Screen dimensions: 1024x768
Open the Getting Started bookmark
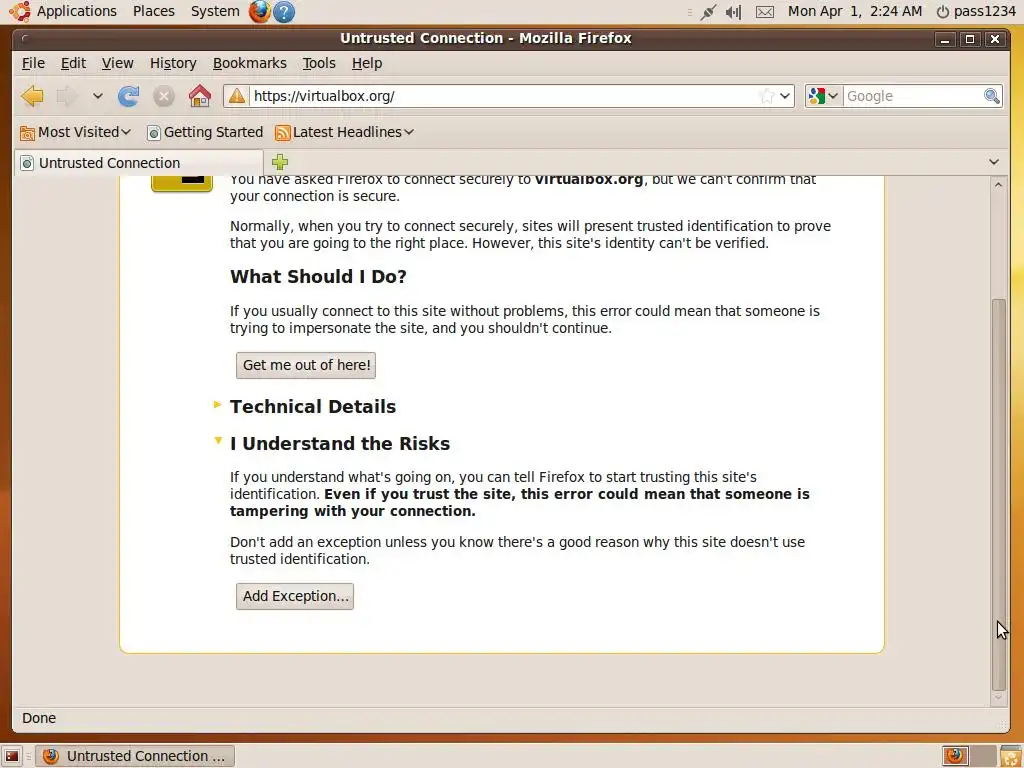pyautogui.click(x=205, y=132)
